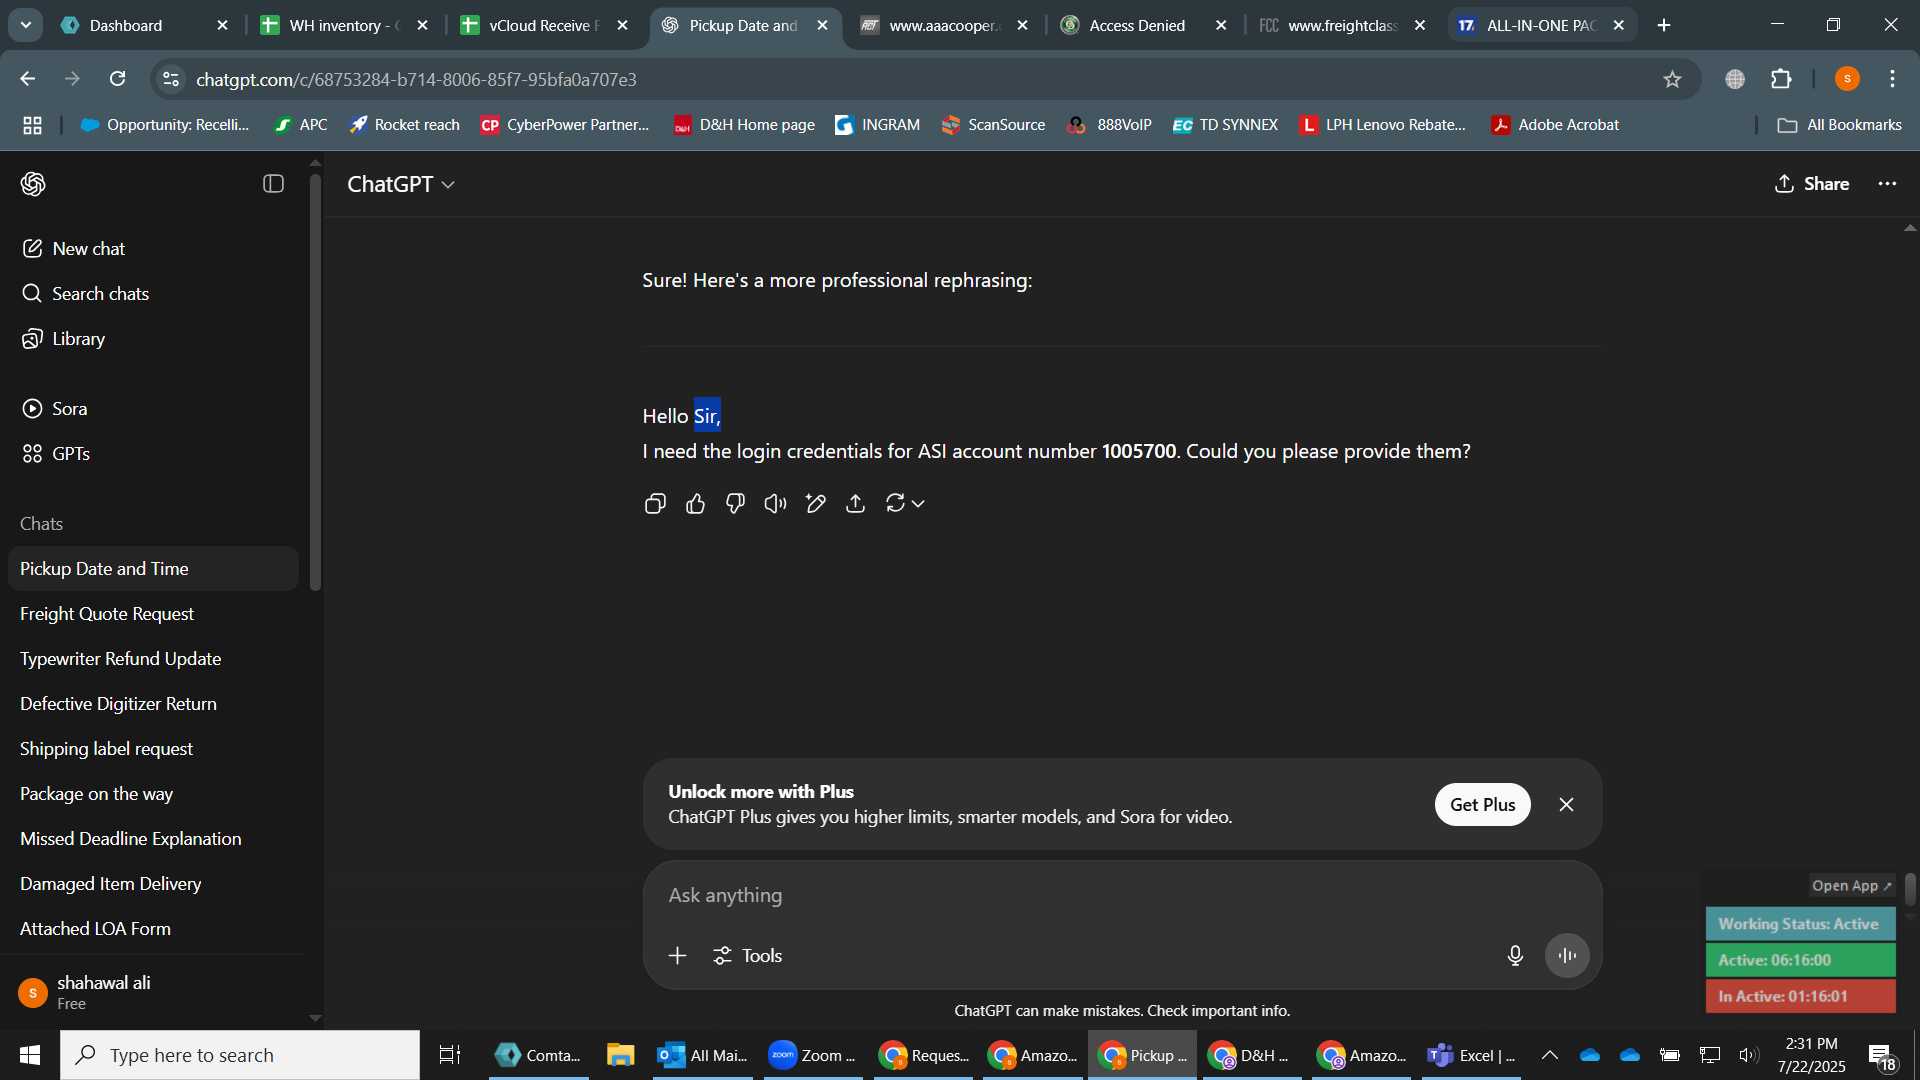Open Freight Quote Request chat
Screen dimensions: 1920x1080
pyautogui.click(x=153, y=614)
